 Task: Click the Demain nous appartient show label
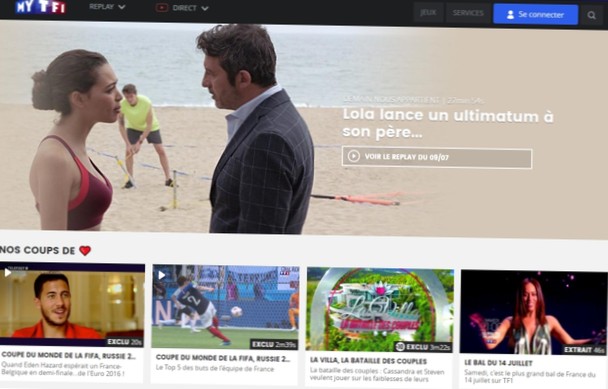pyautogui.click(x=391, y=100)
